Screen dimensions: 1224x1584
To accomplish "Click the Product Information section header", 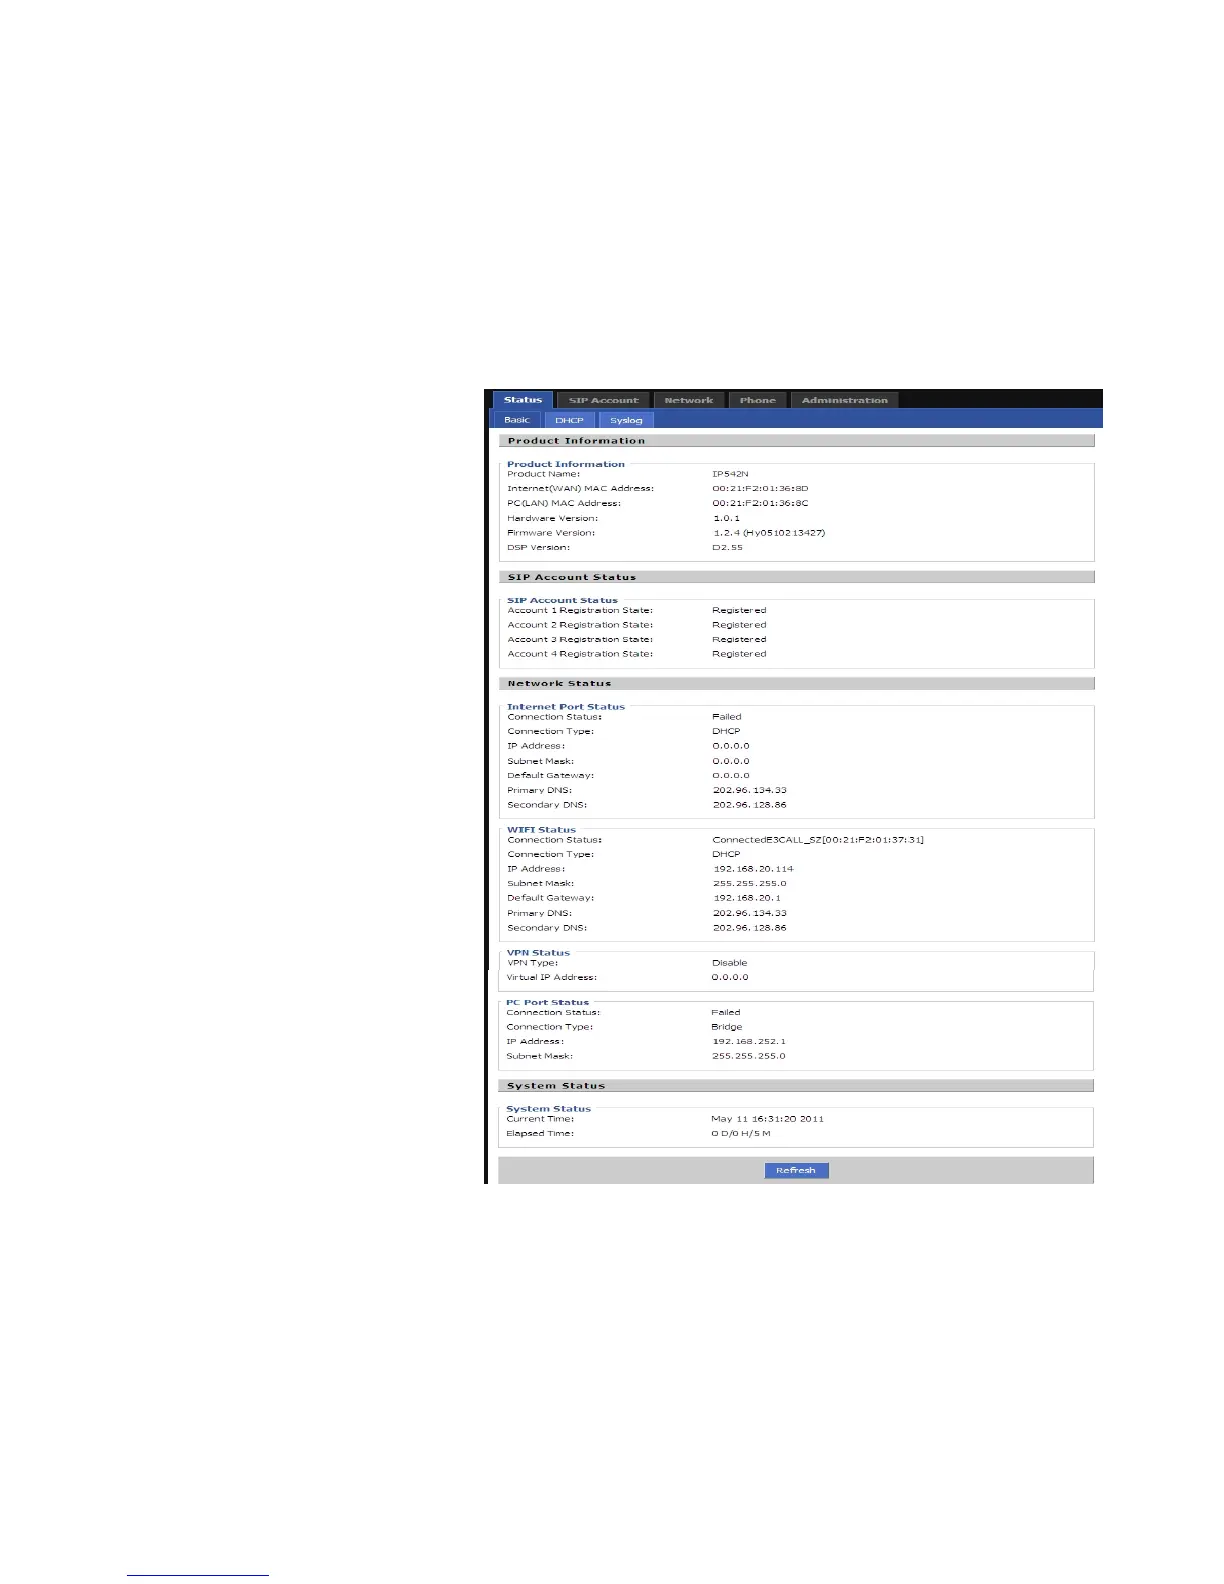I will pyautogui.click(x=796, y=440).
